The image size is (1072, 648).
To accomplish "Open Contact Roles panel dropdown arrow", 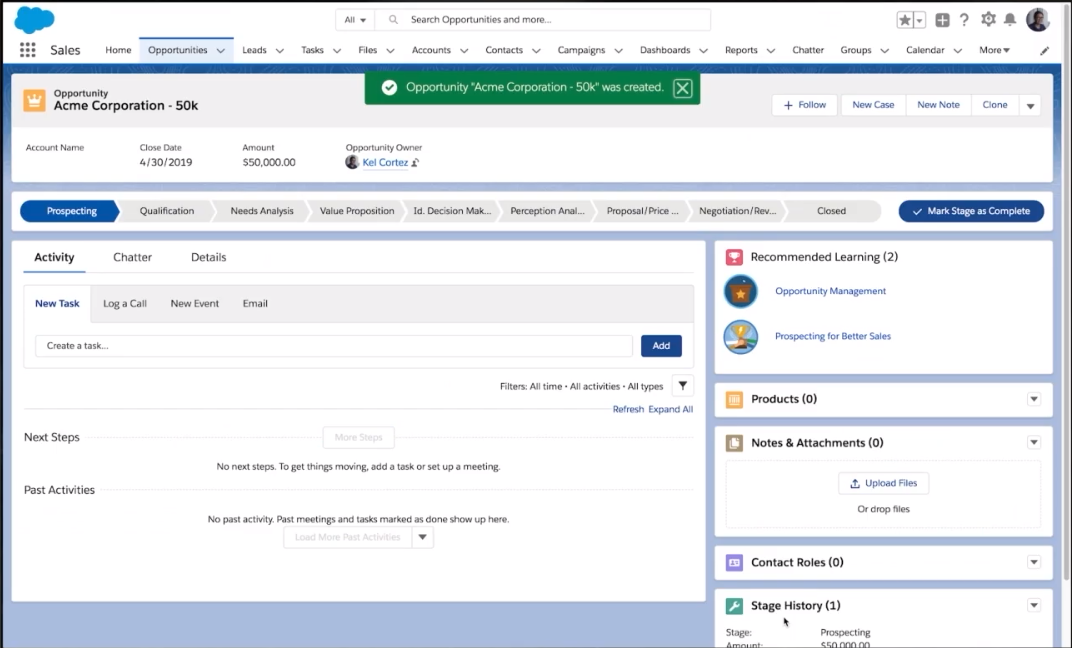I will tap(1034, 563).
